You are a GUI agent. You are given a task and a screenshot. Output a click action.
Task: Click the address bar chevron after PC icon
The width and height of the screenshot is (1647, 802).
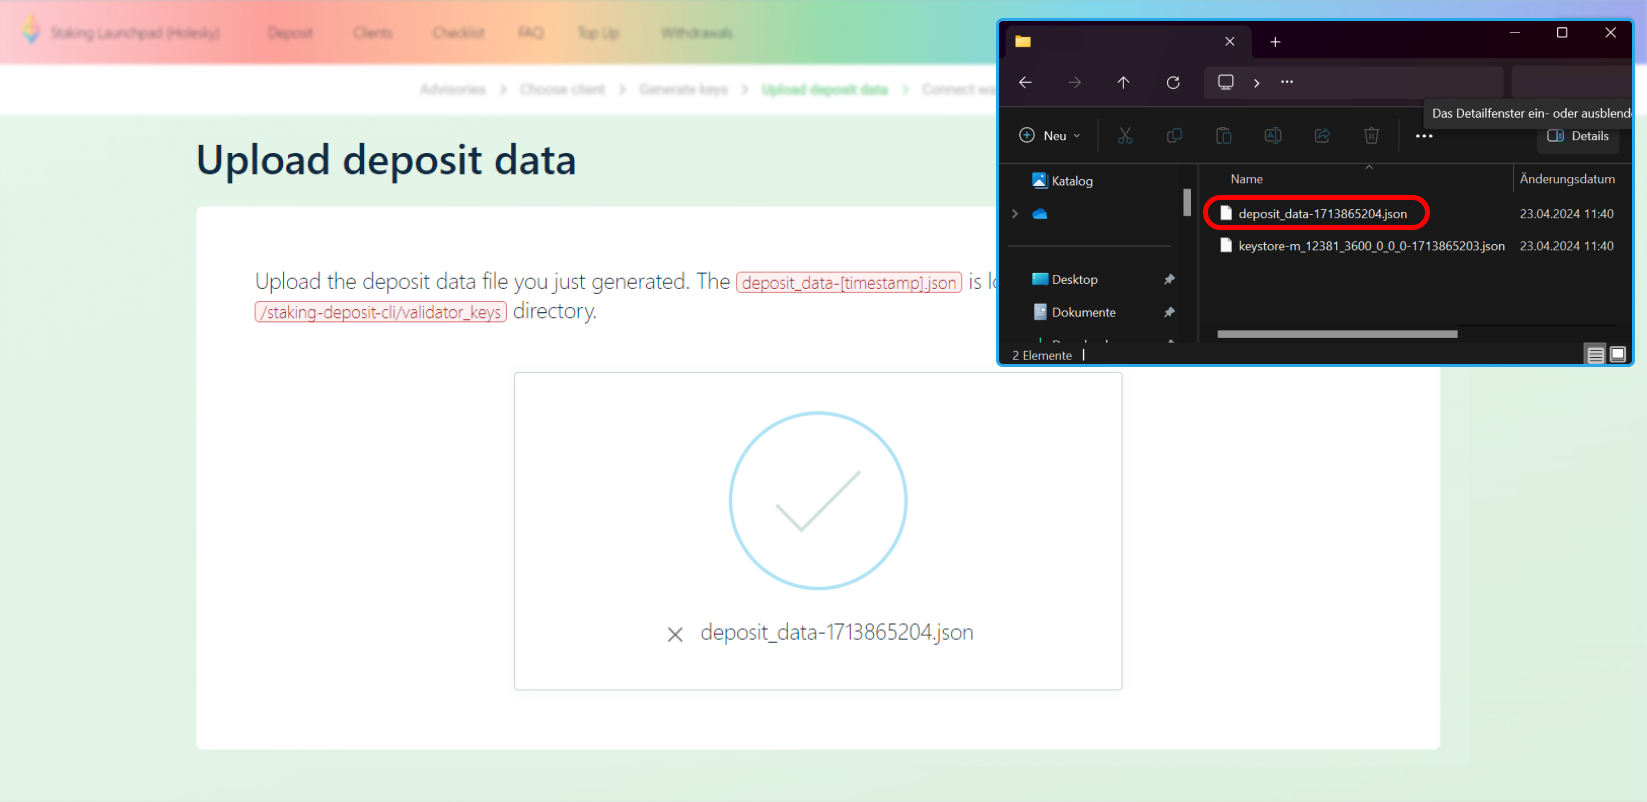click(x=1256, y=83)
